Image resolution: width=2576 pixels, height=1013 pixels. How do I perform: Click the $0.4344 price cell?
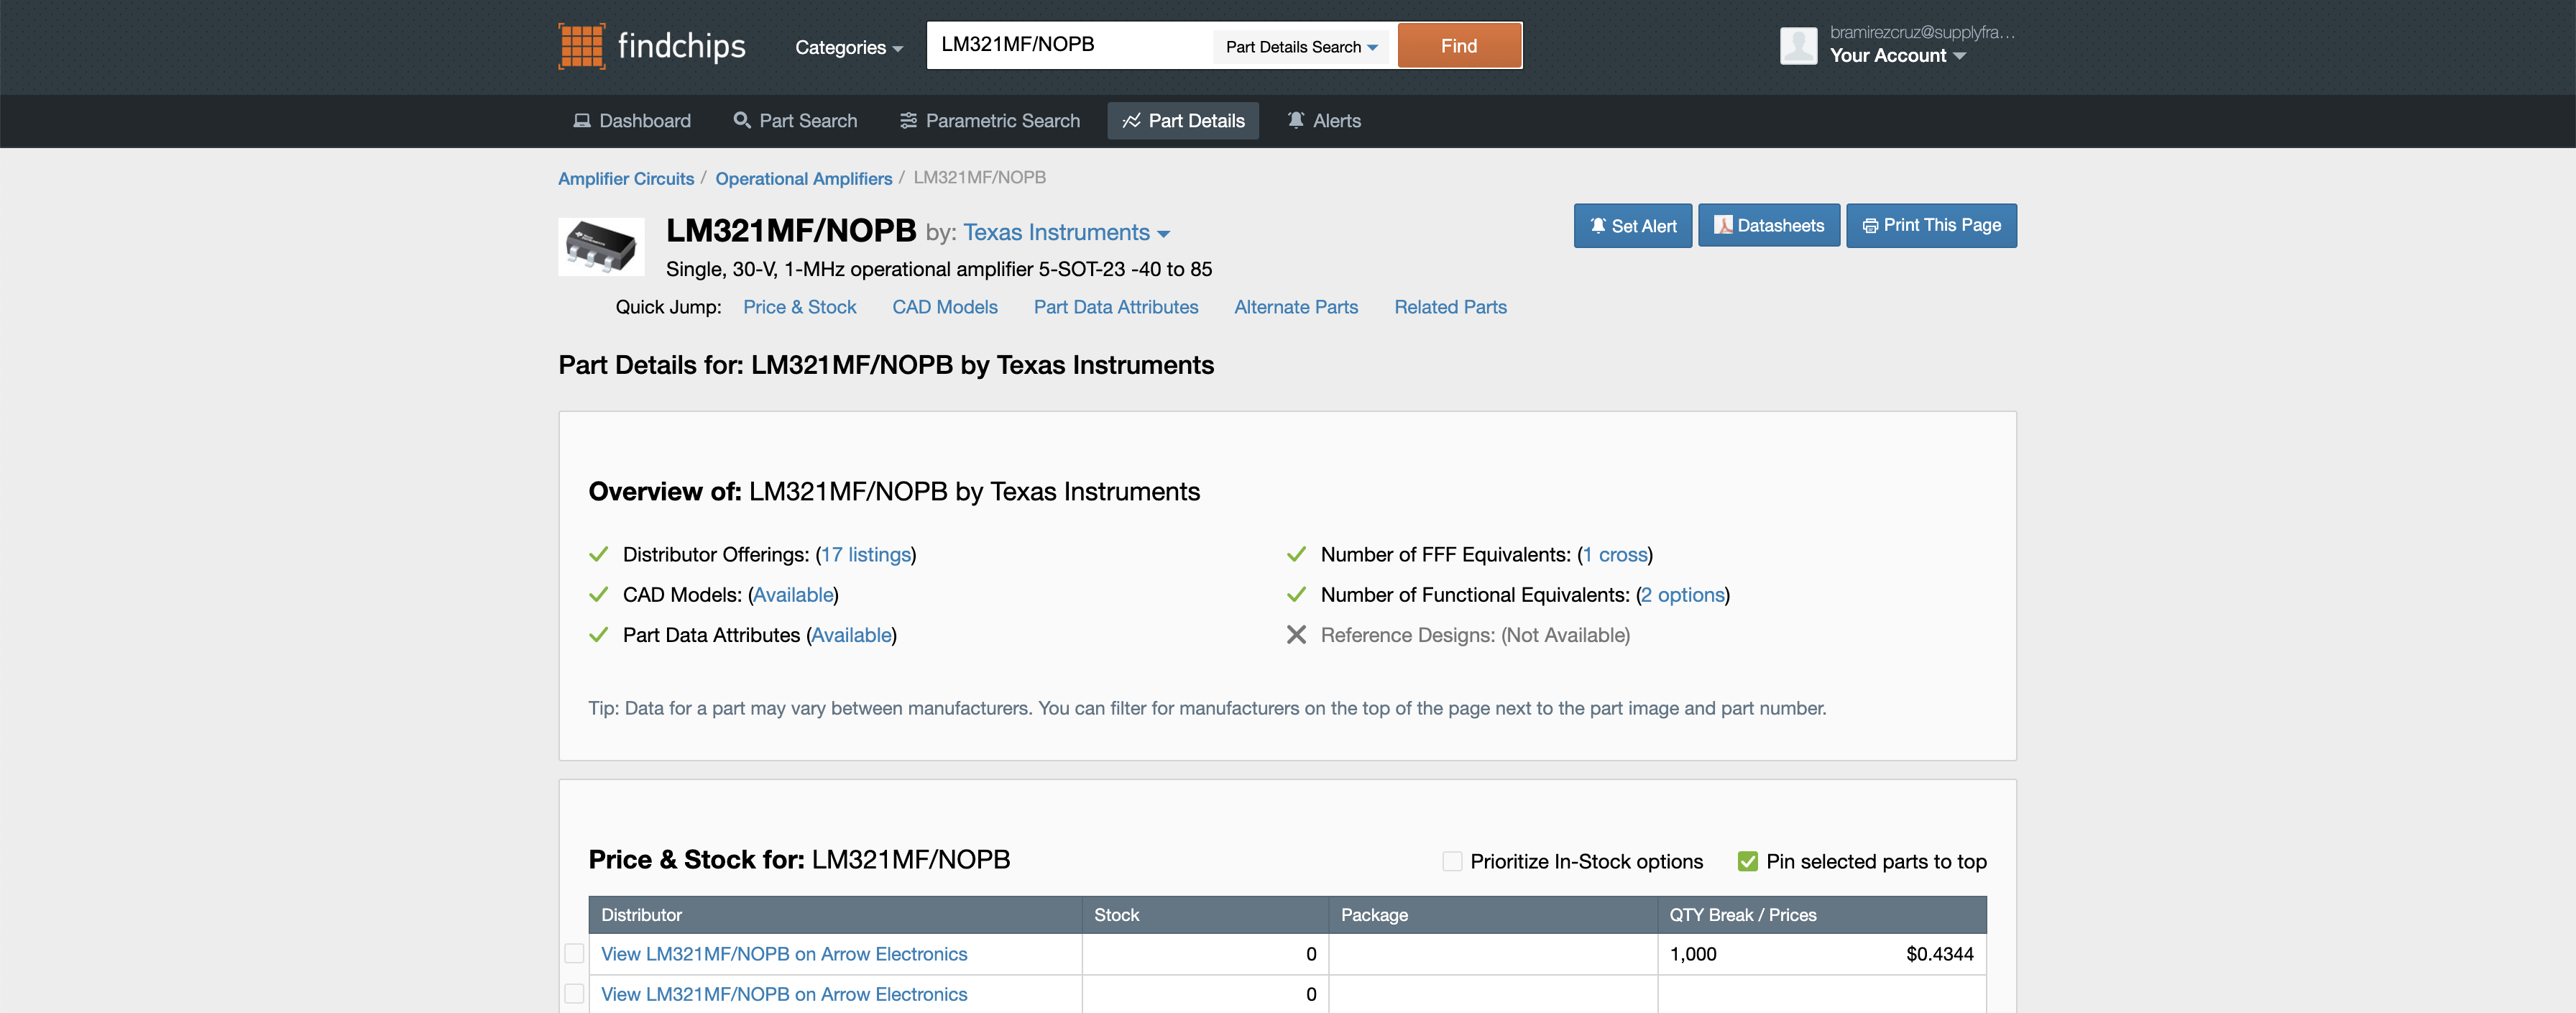pyautogui.click(x=1939, y=954)
